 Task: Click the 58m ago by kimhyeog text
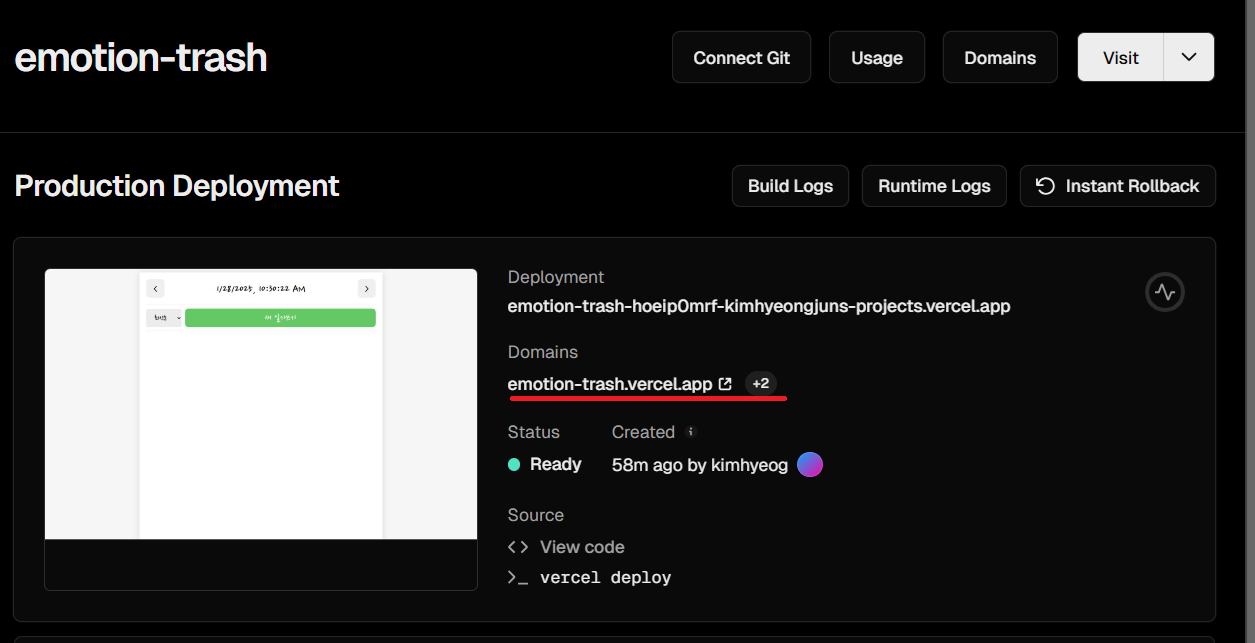(700, 465)
